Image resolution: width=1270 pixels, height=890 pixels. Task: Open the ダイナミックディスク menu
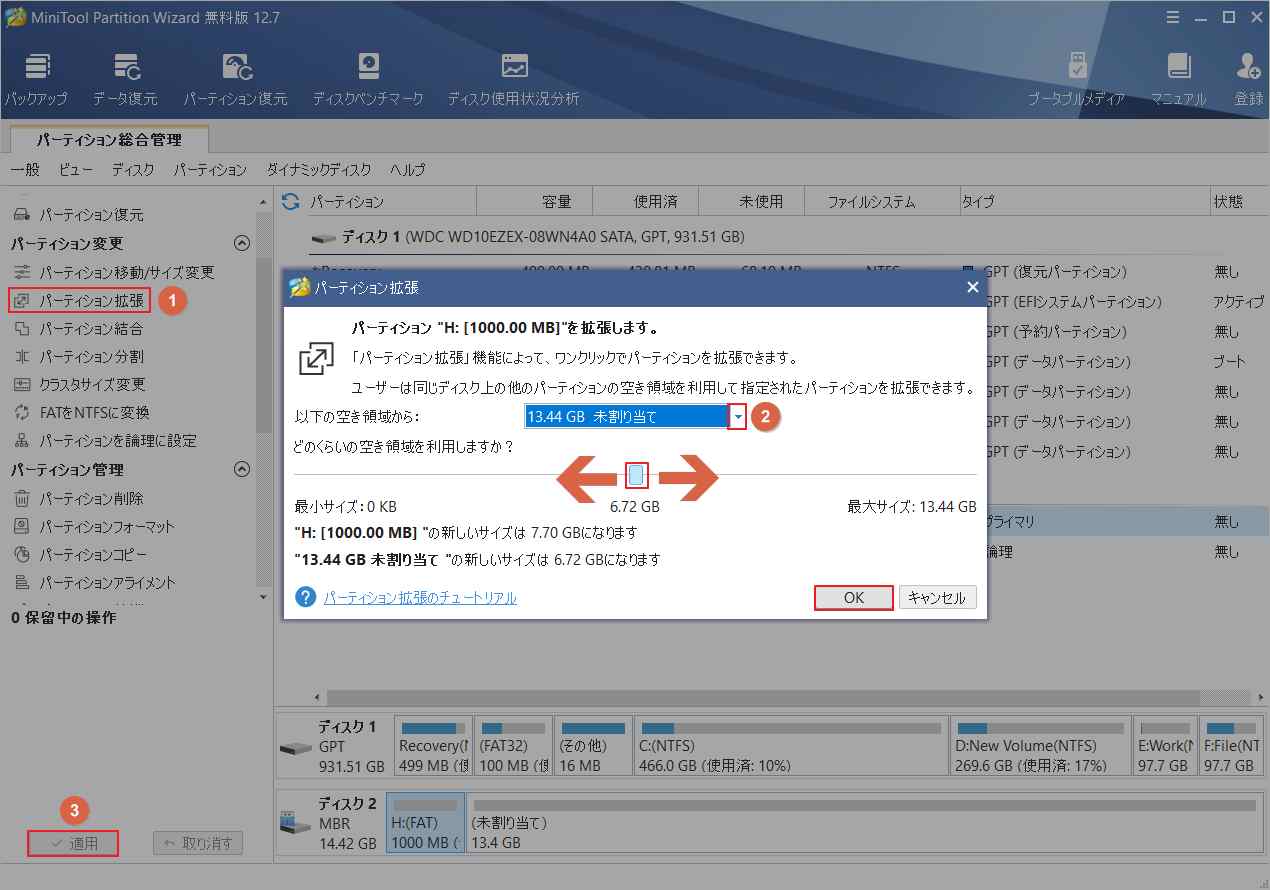click(x=318, y=170)
